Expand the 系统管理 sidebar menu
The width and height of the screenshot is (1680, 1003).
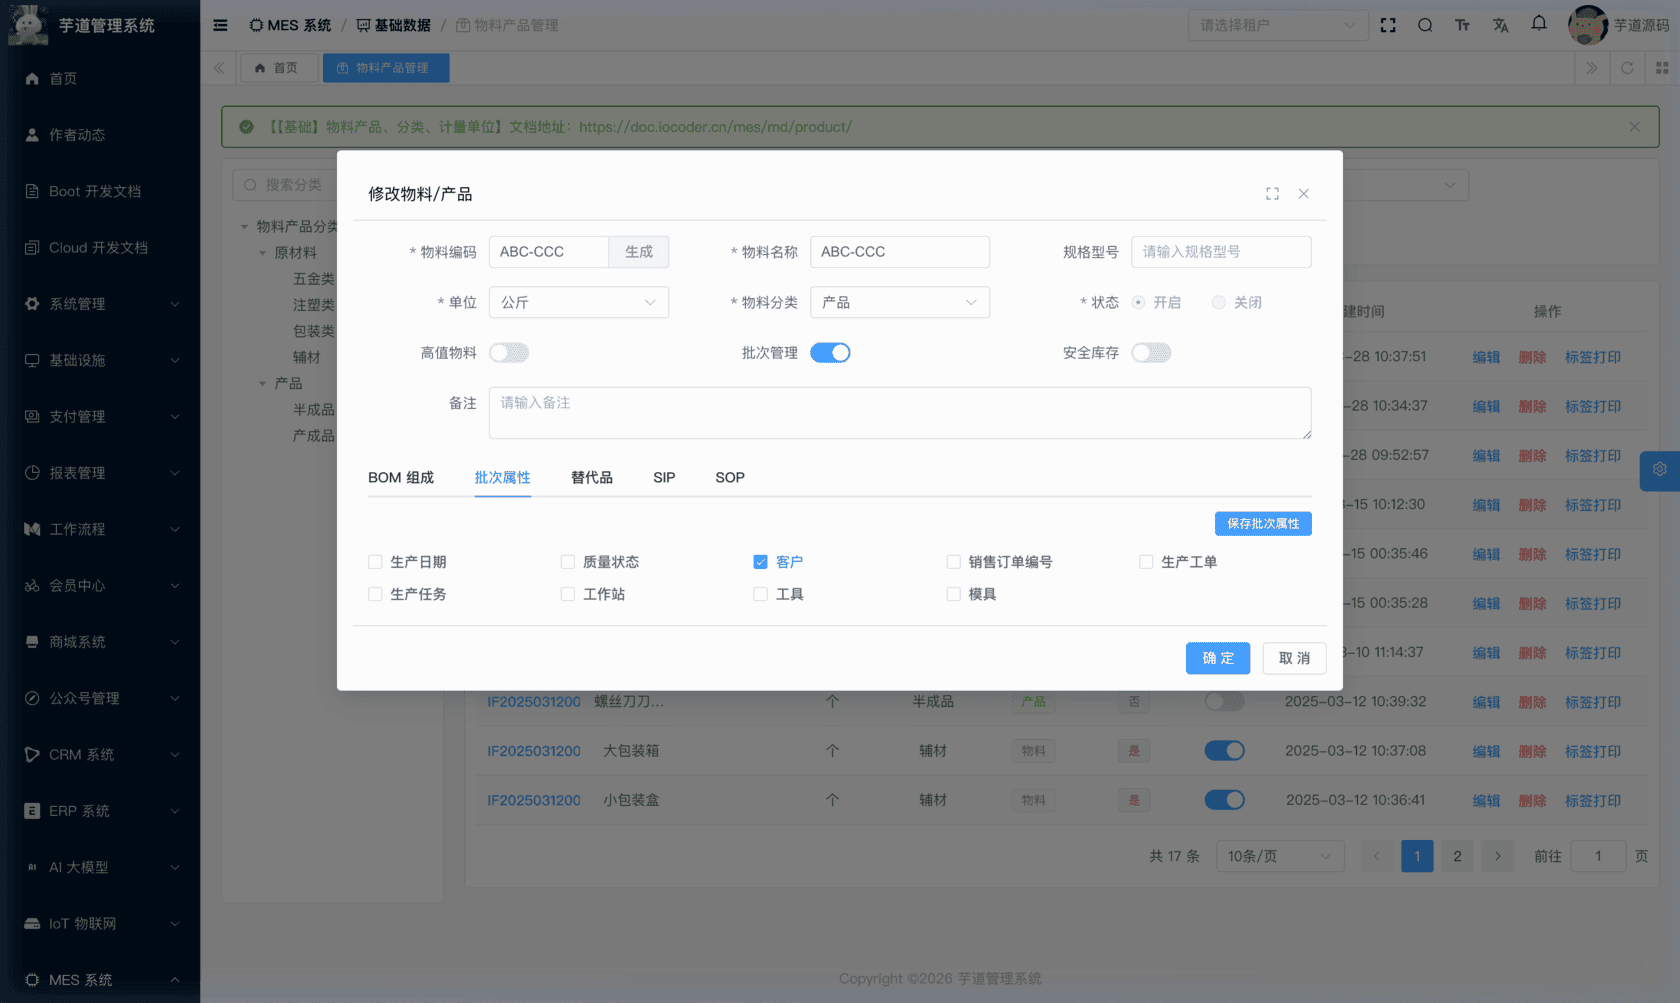[x=100, y=304]
